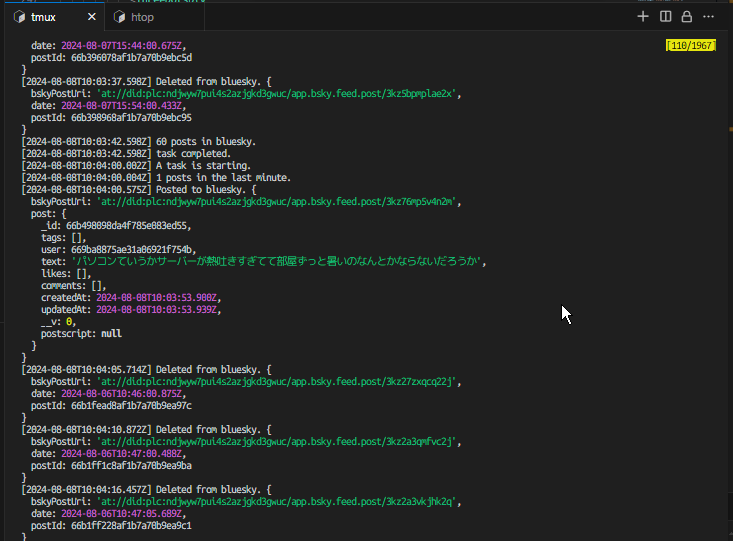The image size is (733, 541).
Task: Click the 'postscript: null' line
Action: click(x=81, y=334)
